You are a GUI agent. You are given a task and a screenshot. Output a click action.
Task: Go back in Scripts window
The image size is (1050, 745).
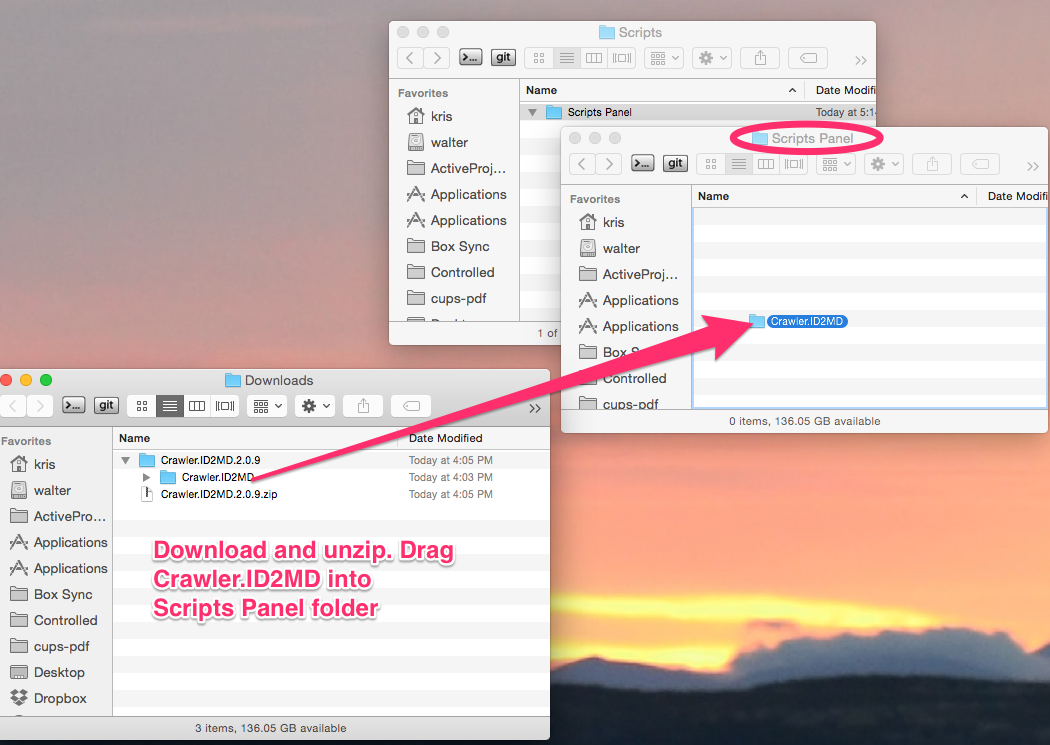[x=410, y=58]
